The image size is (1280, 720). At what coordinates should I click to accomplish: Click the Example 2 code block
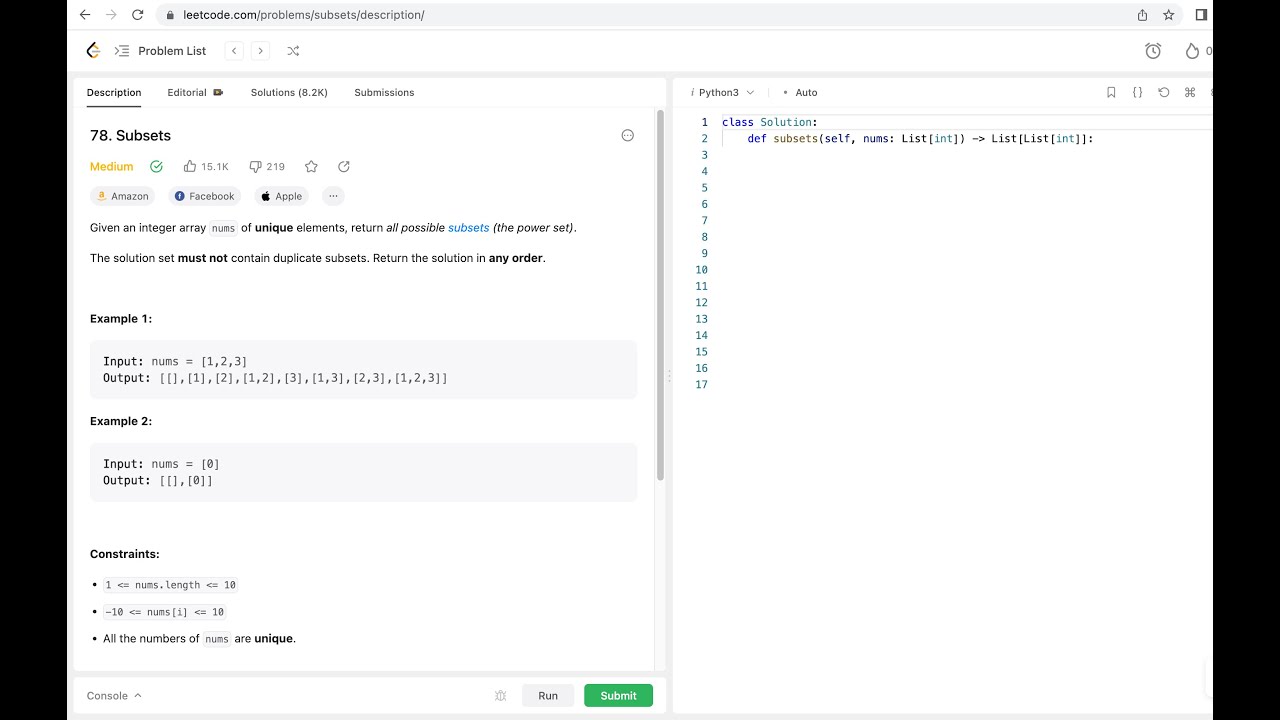coord(363,472)
